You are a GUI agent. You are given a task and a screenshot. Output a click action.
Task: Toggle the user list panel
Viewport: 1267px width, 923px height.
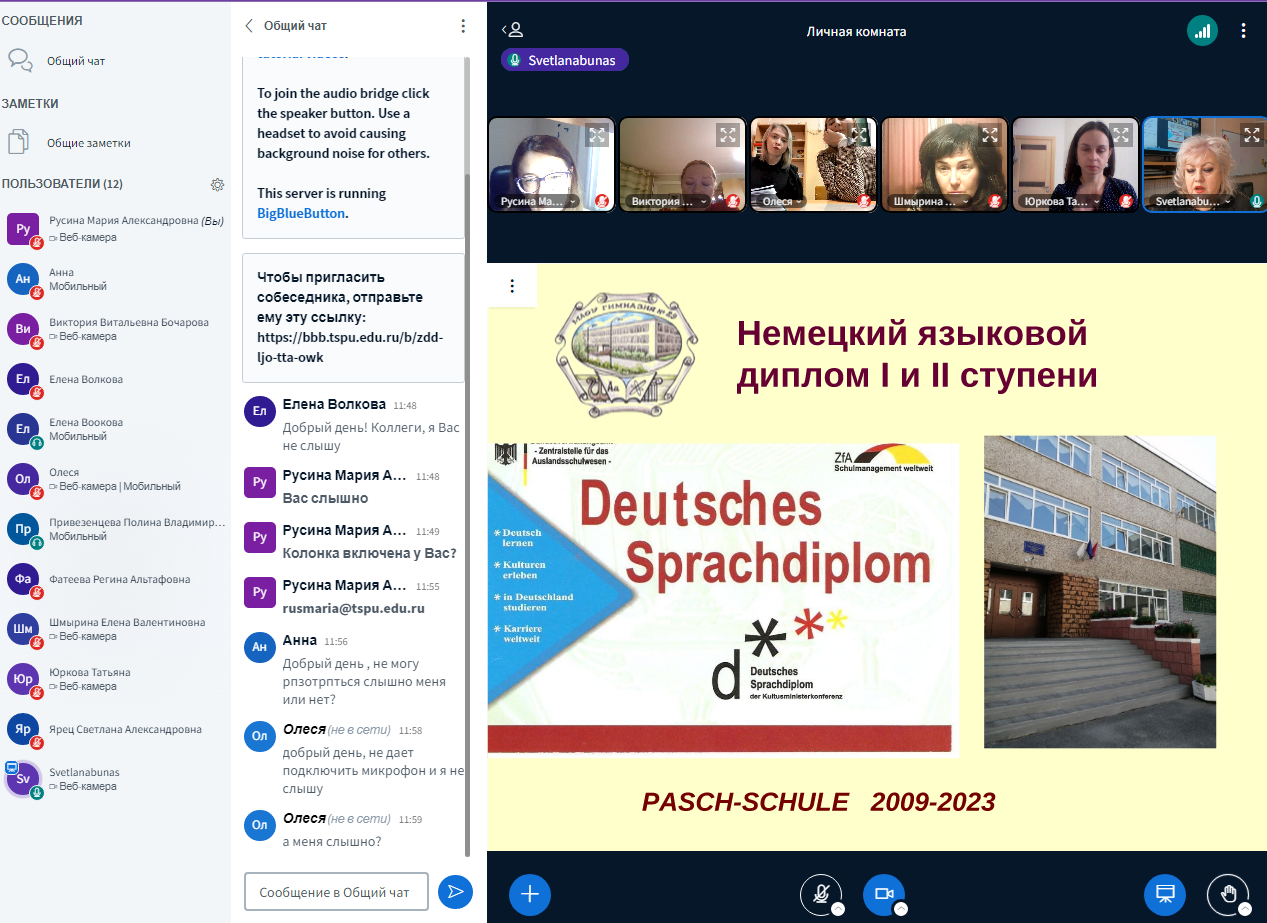[512, 31]
